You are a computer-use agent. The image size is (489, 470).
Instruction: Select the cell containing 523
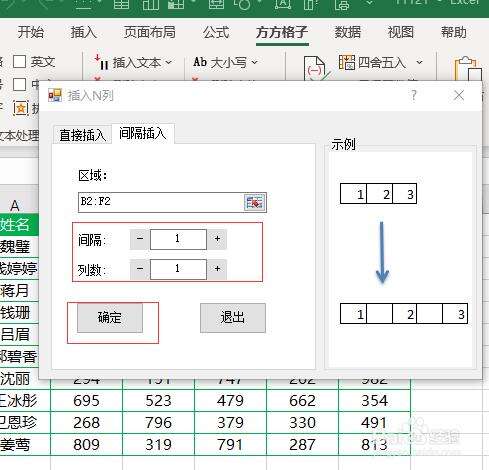coord(158,401)
